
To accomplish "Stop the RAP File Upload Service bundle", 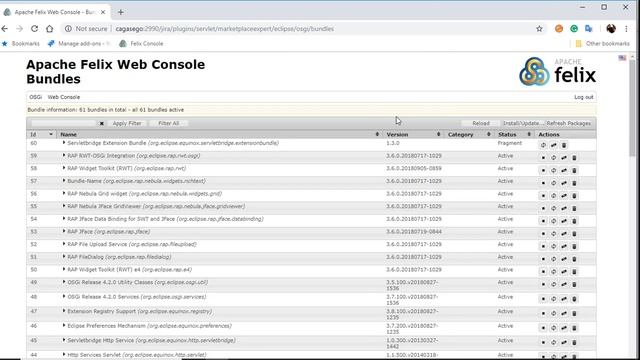I will point(543,246).
